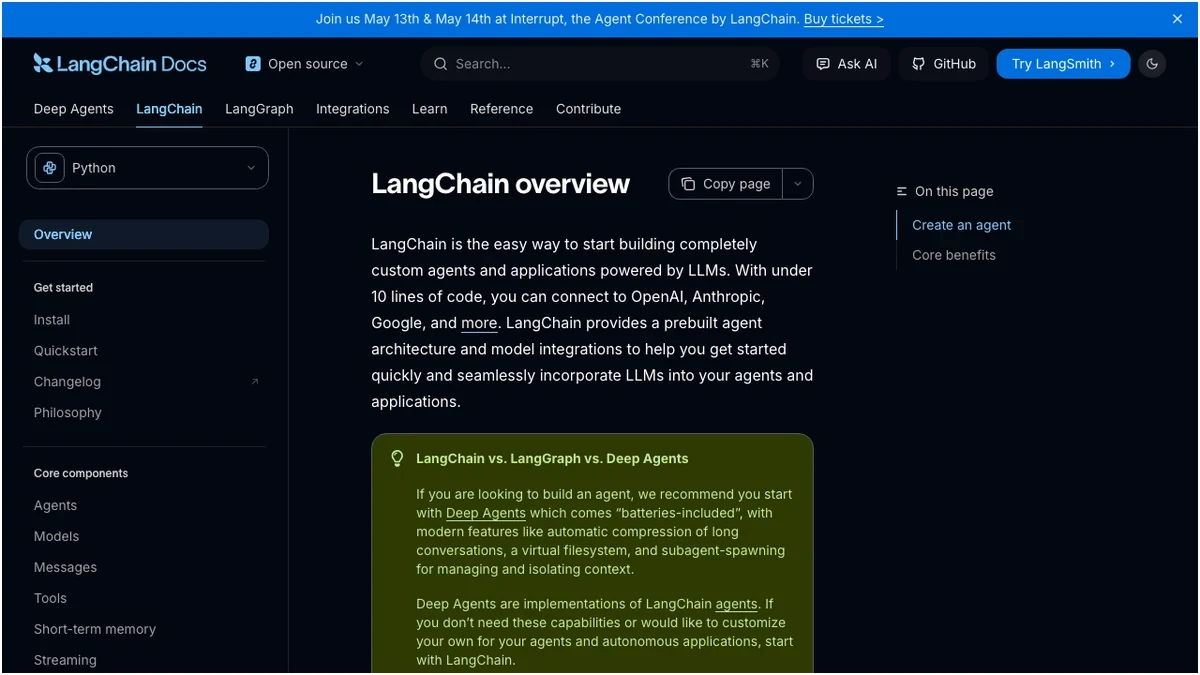
Task: Click inside the Search input field
Action: tap(560, 63)
